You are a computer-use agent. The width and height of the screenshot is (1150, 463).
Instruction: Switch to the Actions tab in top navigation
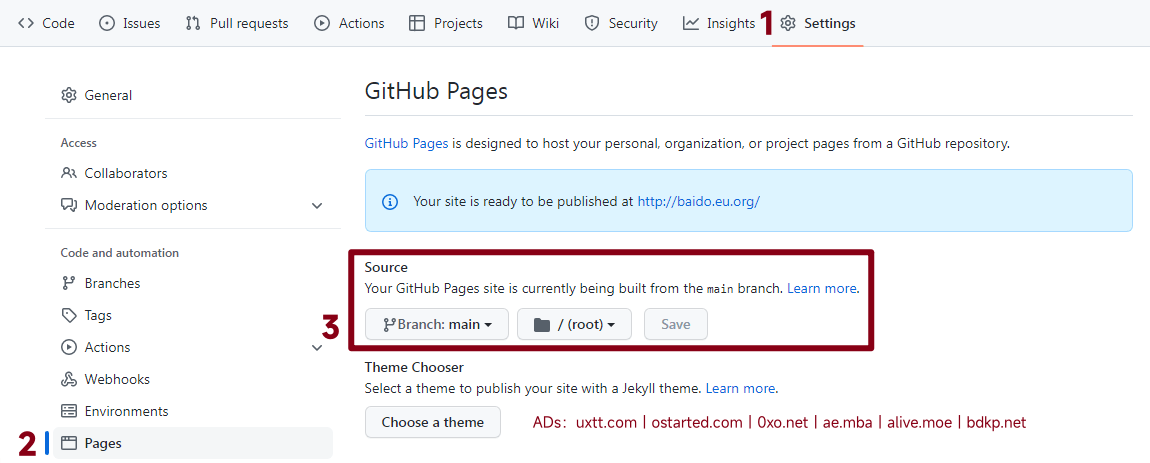point(349,23)
